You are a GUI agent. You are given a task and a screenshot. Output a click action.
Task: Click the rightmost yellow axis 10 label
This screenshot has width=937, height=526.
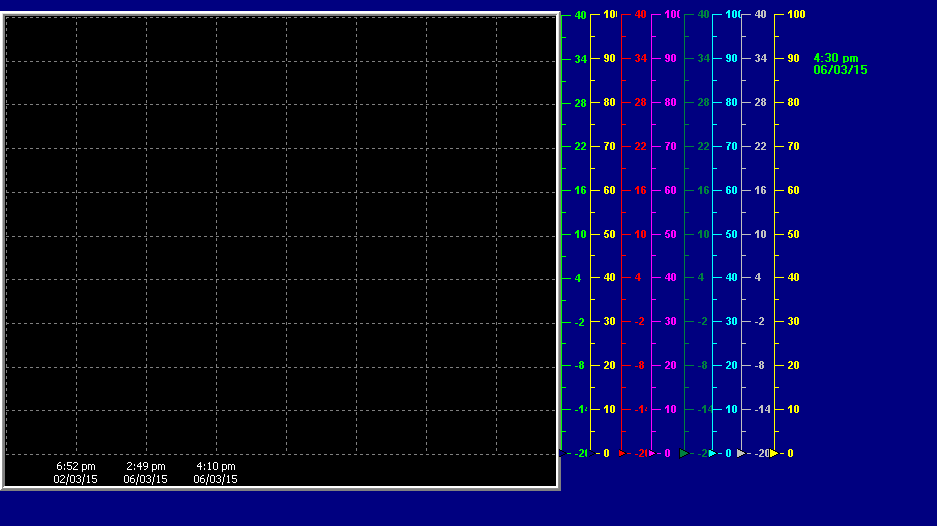pos(793,409)
